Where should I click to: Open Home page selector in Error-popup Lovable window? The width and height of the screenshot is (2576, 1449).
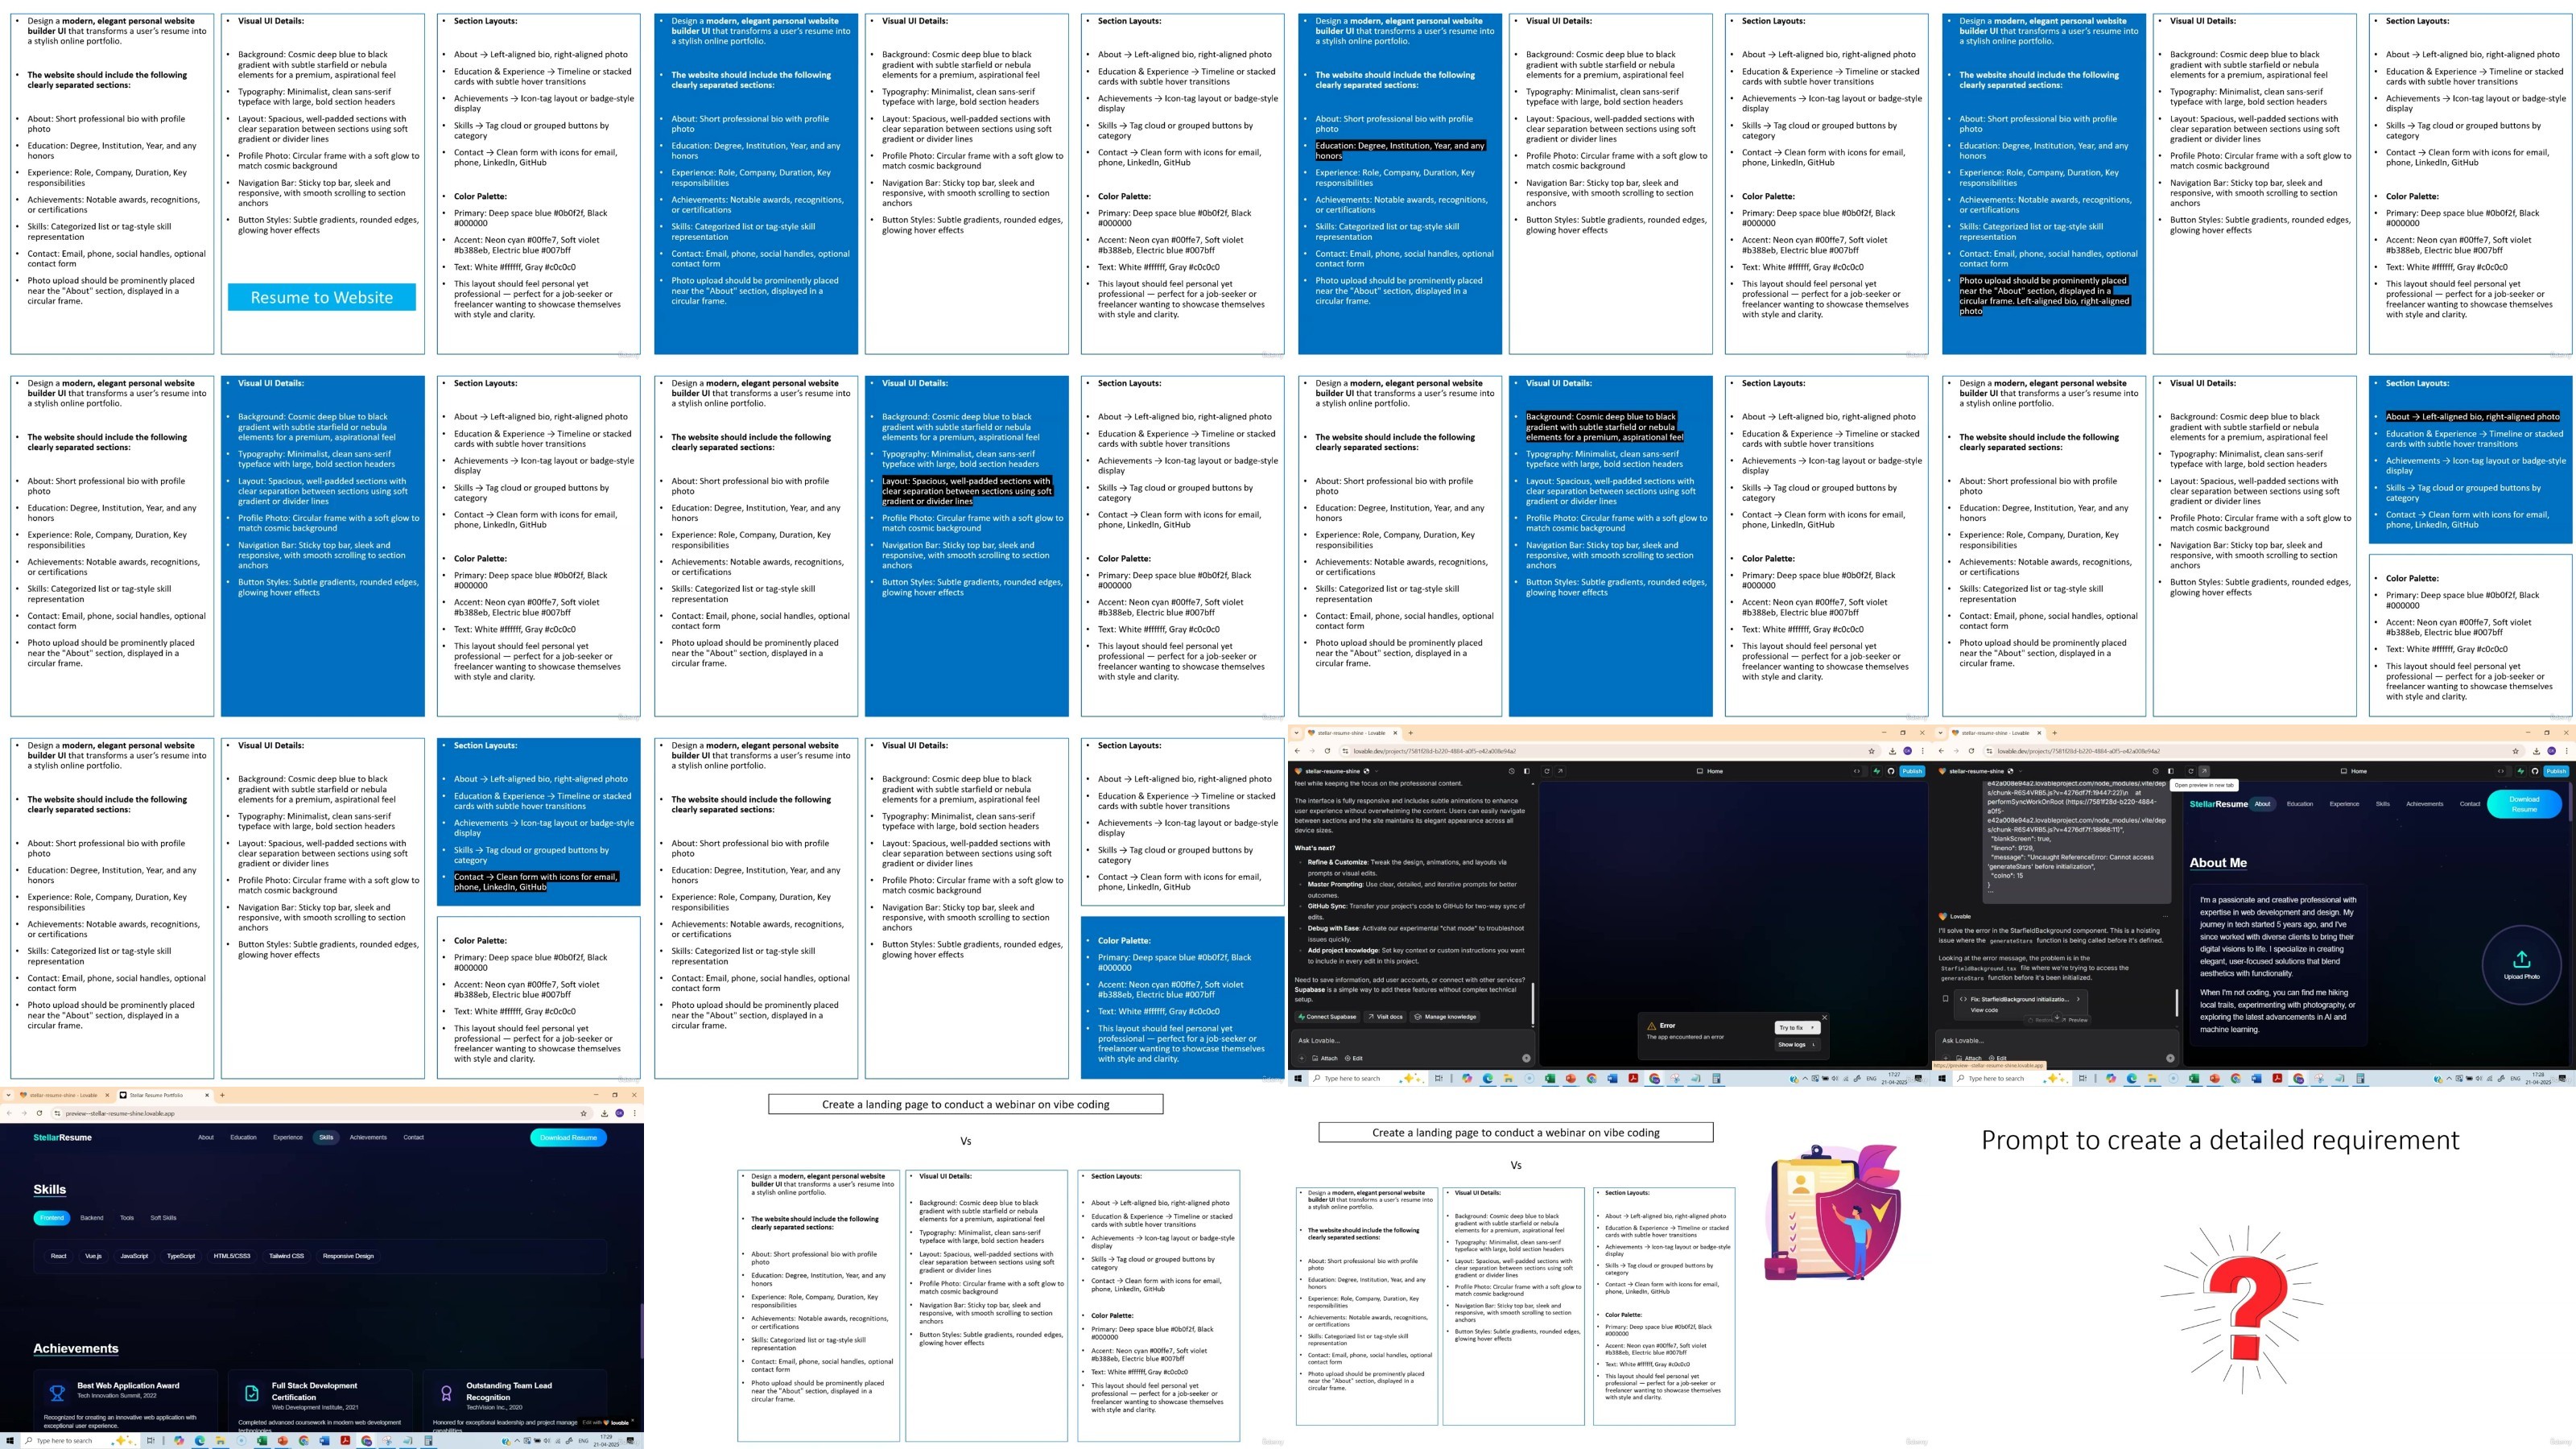tap(1711, 771)
